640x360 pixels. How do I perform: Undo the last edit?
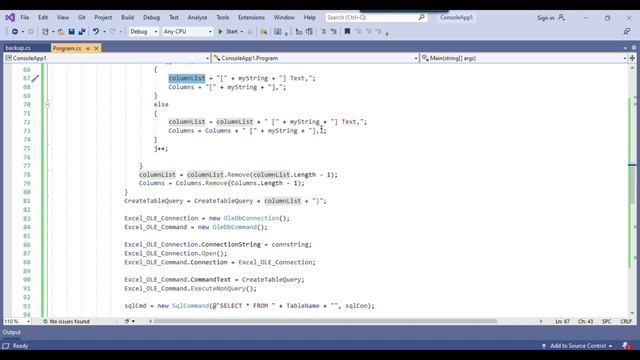(x=96, y=31)
